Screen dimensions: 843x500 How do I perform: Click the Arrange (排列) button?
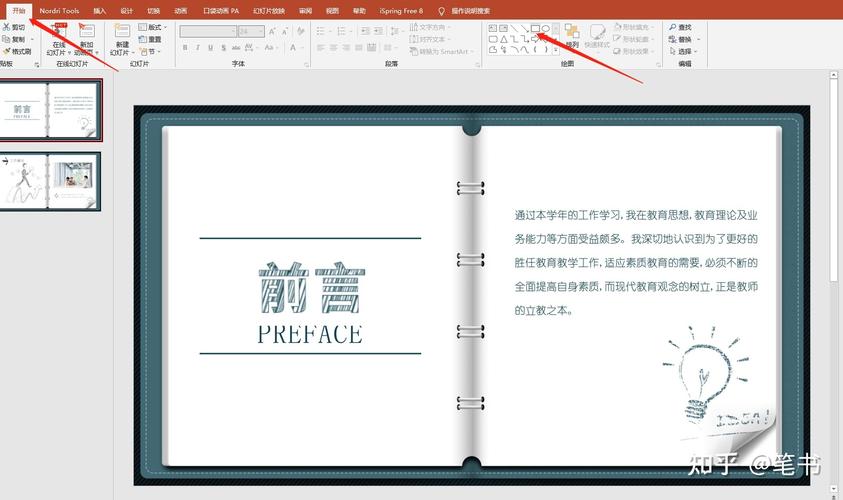571,37
